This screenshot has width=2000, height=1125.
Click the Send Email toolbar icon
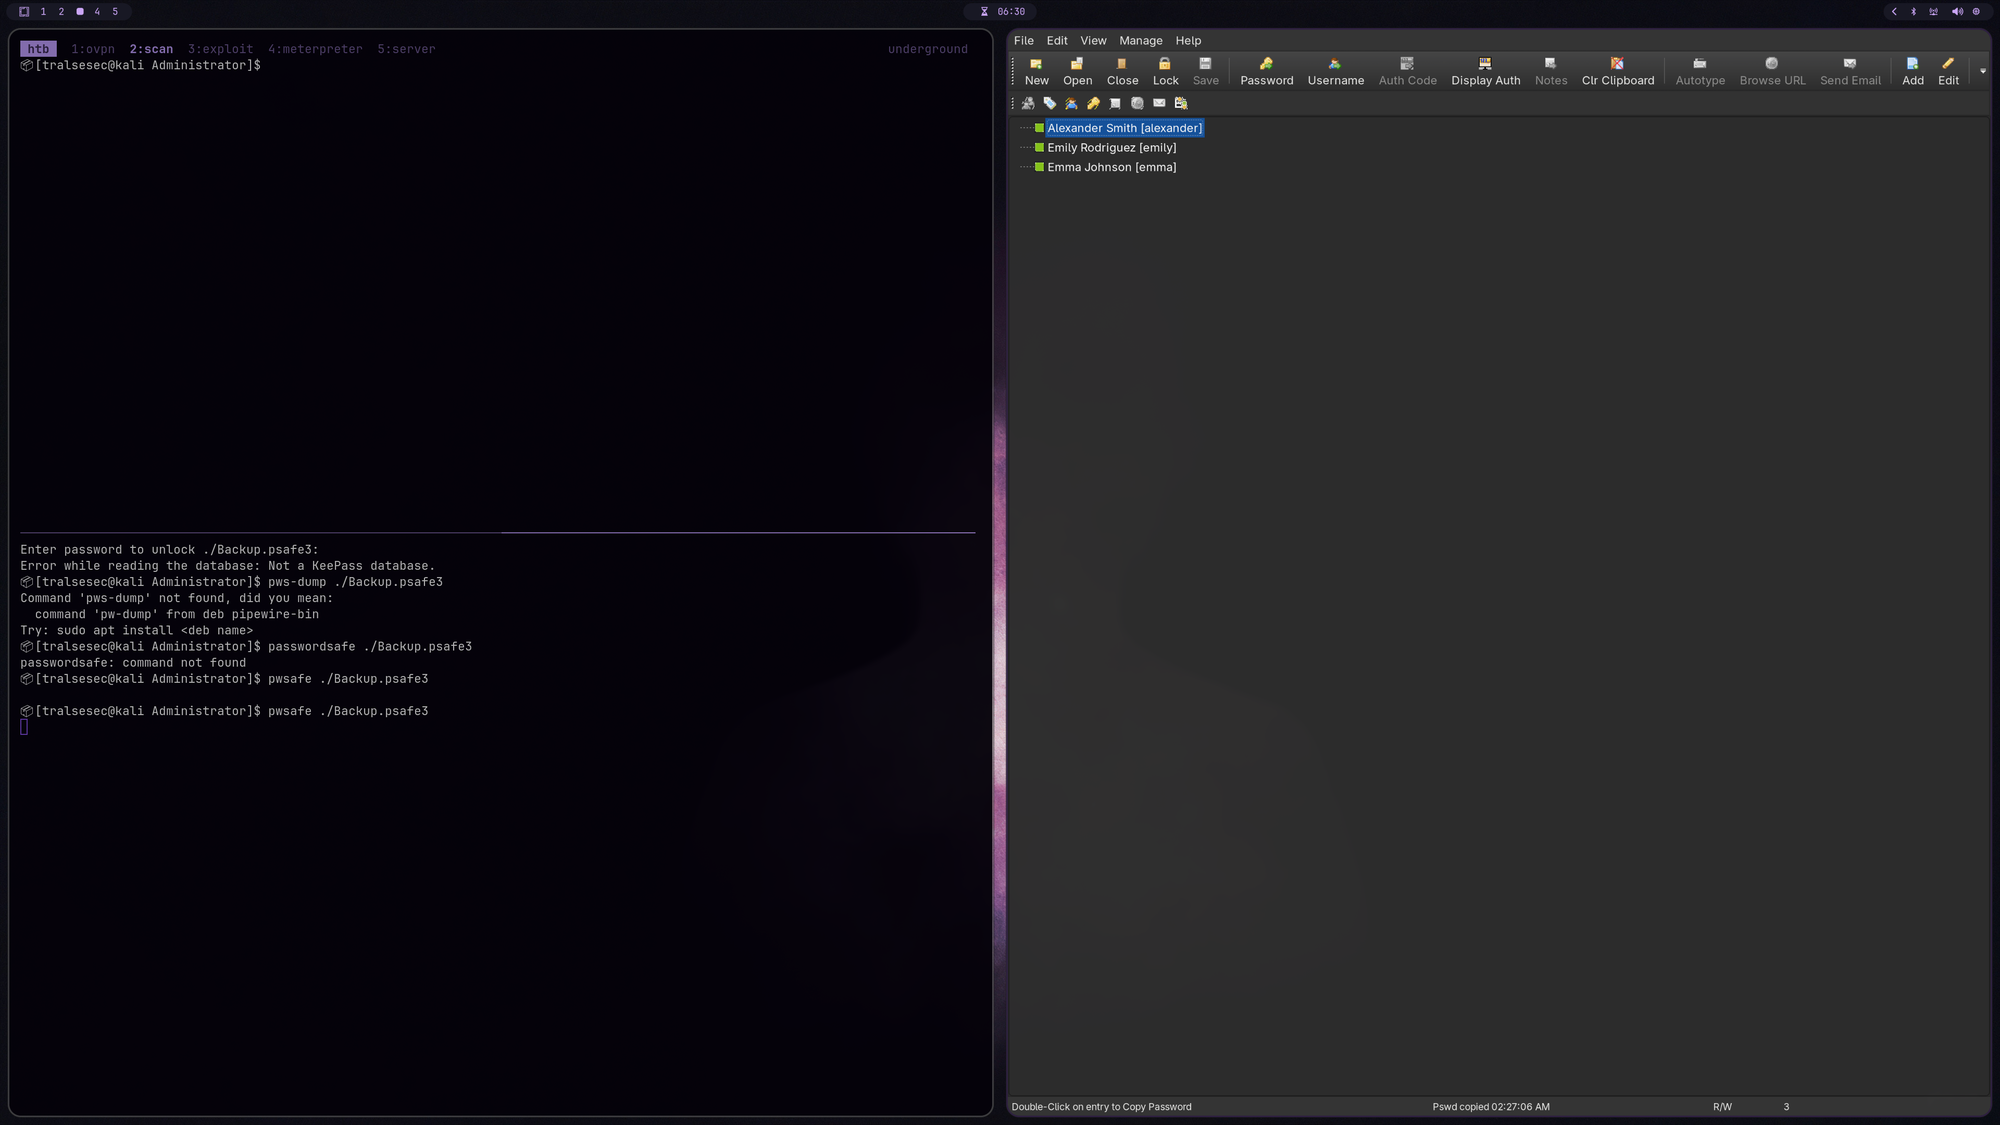click(x=1850, y=70)
